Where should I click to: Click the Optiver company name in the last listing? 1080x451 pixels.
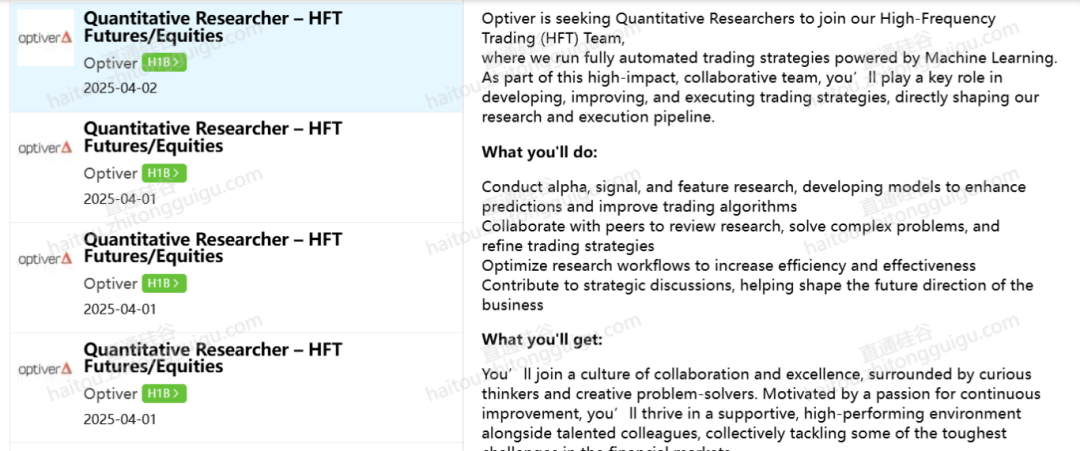pos(111,394)
